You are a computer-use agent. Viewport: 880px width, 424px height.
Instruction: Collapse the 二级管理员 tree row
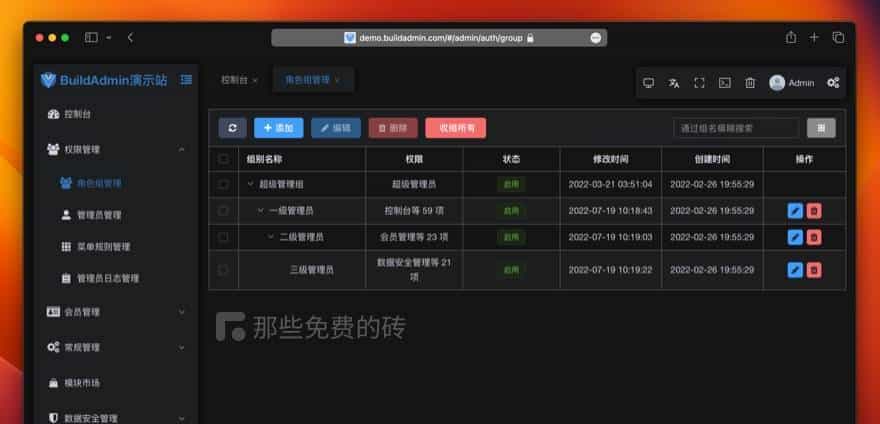[x=271, y=237]
